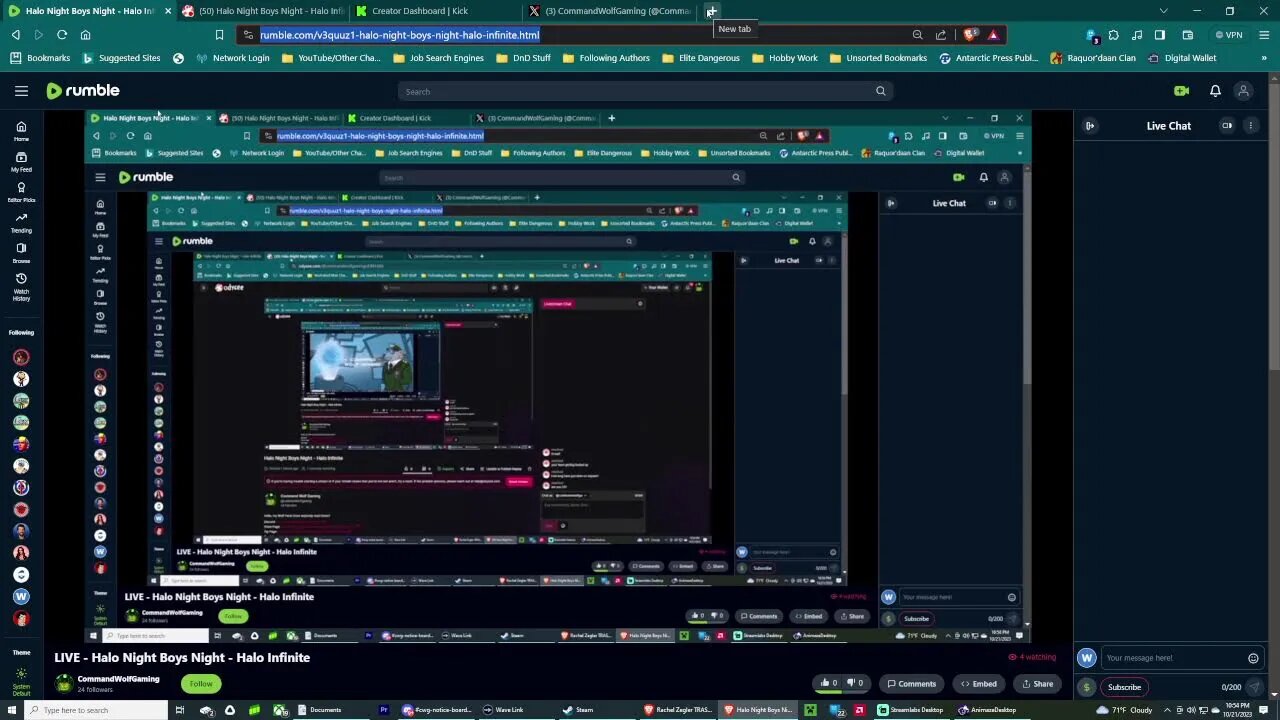Go back with the browser back arrow
The height and width of the screenshot is (720, 1280).
pos(16,35)
